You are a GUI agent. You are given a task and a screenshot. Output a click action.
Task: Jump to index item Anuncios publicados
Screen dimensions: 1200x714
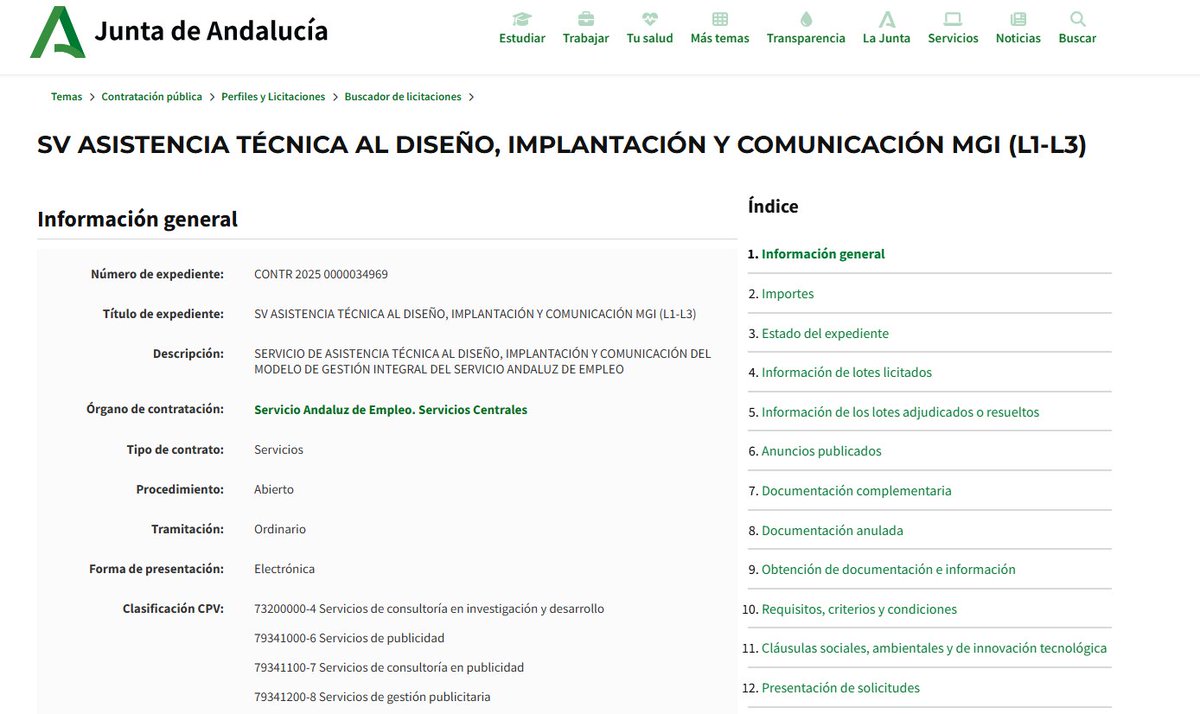tap(822, 451)
